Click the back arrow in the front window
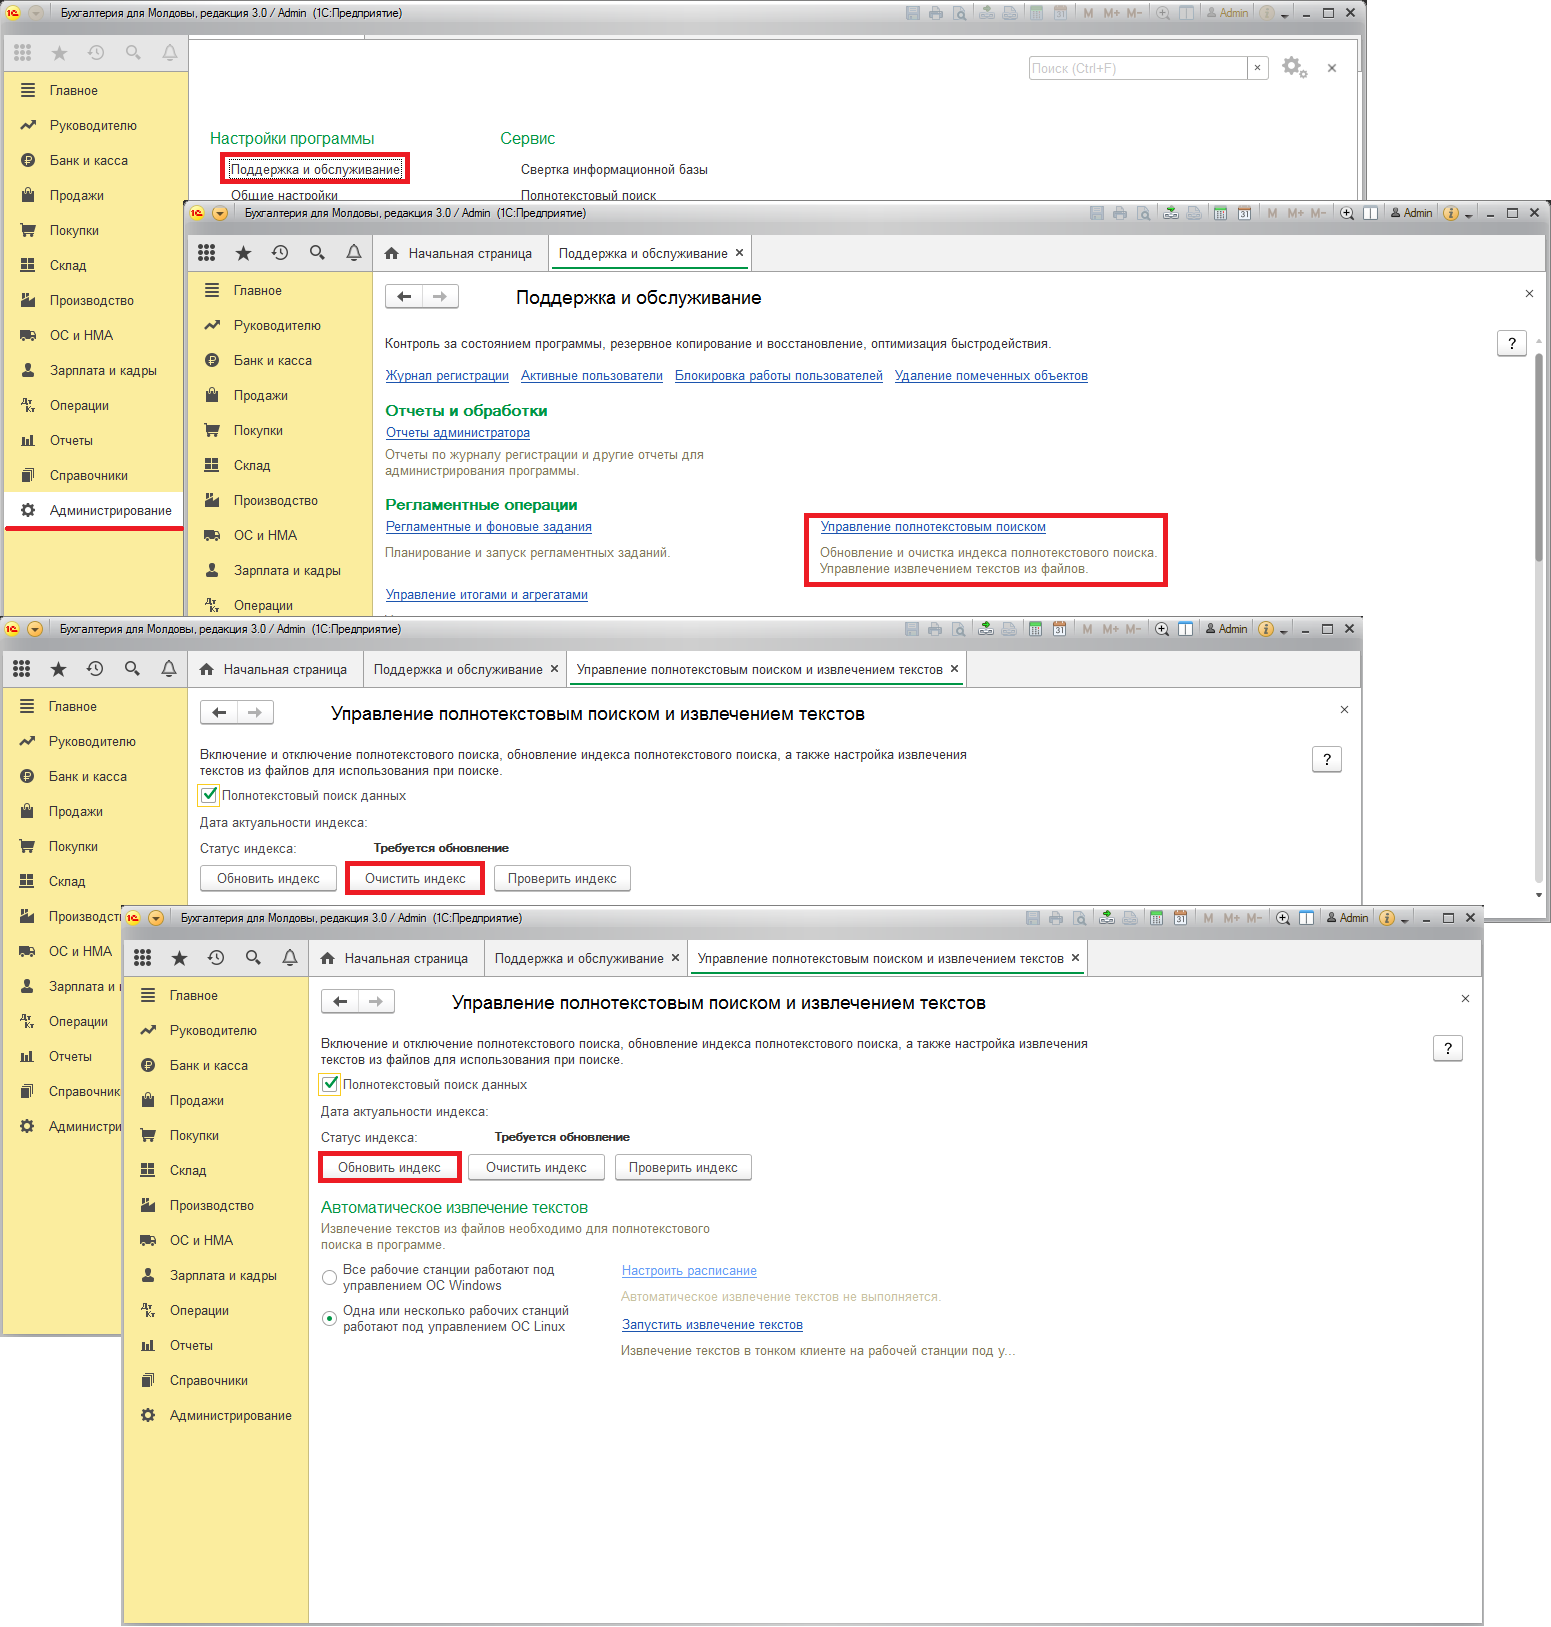Viewport: 1551px width, 1627px height. [x=340, y=1001]
